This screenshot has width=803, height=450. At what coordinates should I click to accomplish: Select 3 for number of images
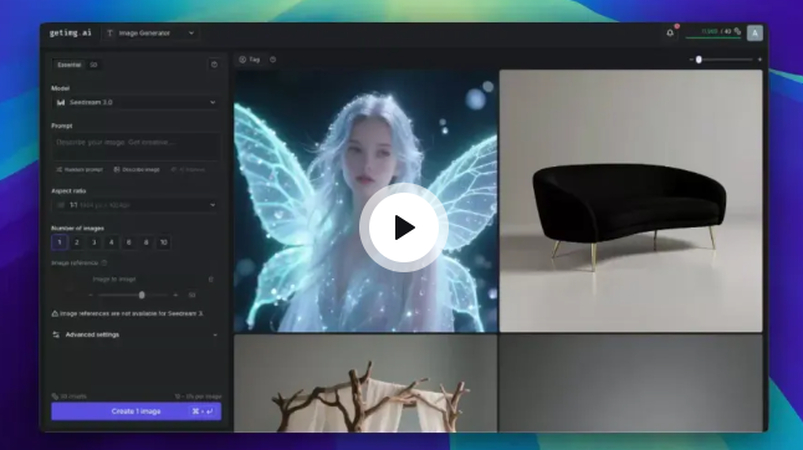[94, 242]
